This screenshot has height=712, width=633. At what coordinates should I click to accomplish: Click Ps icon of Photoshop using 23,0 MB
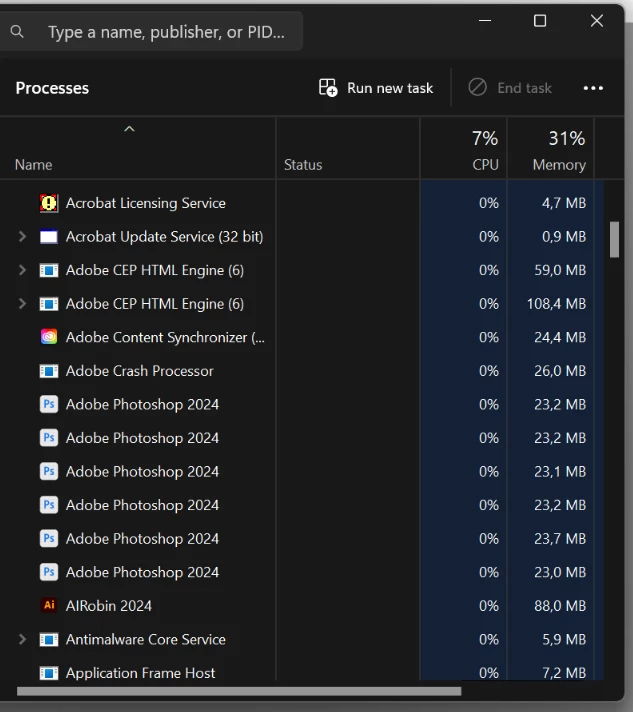49,572
